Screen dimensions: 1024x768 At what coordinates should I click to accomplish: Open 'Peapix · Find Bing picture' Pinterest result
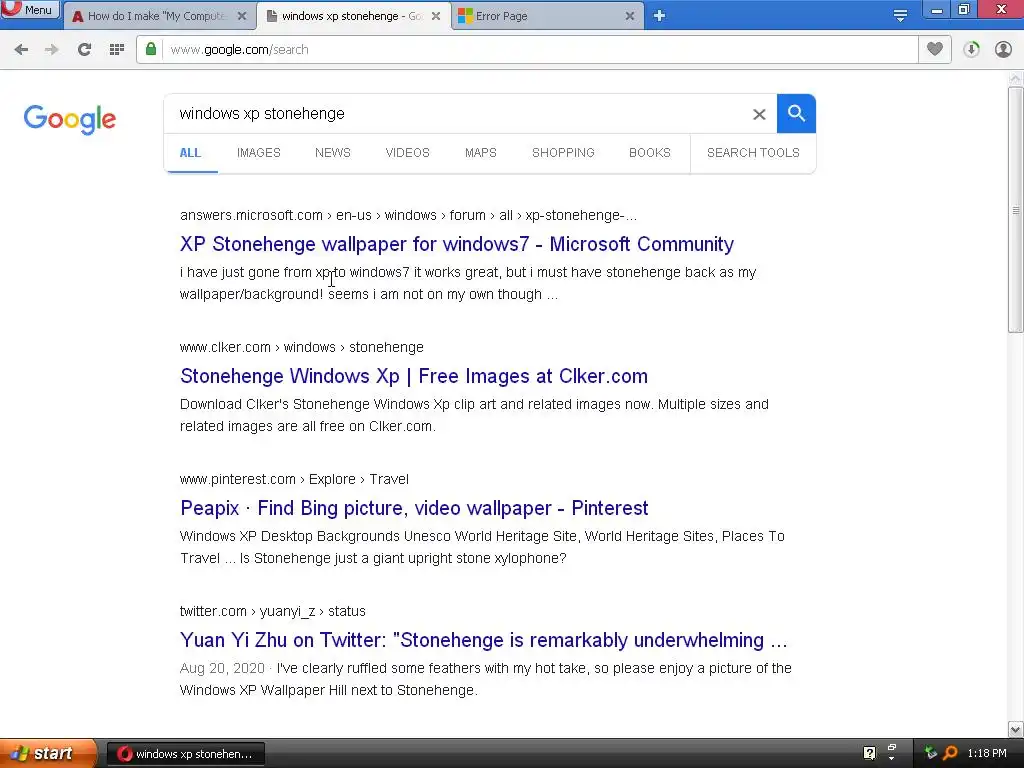pyautogui.click(x=414, y=508)
